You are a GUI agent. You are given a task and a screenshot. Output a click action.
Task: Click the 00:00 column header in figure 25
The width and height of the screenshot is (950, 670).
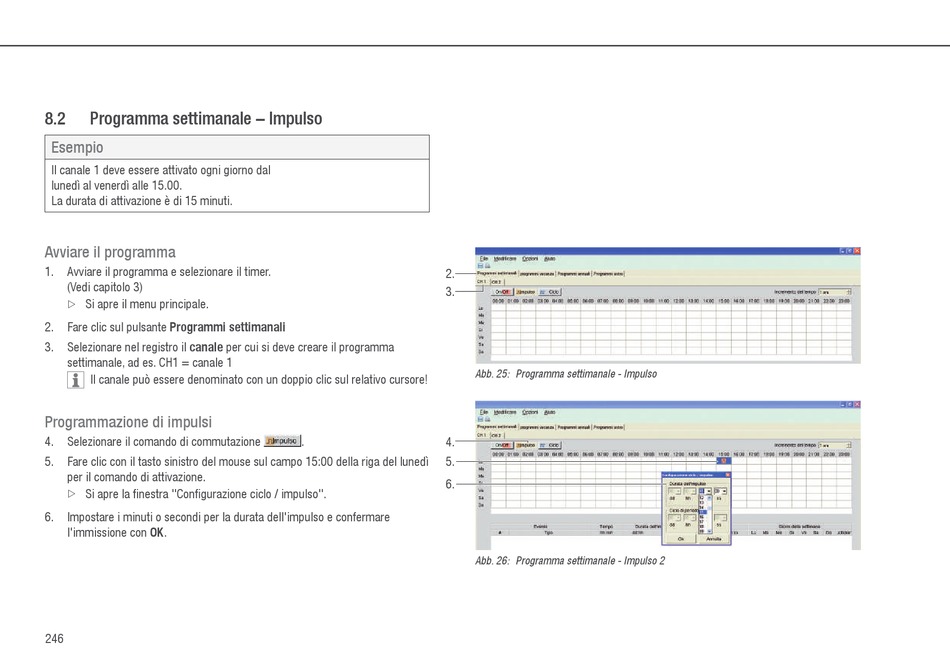(x=498, y=300)
